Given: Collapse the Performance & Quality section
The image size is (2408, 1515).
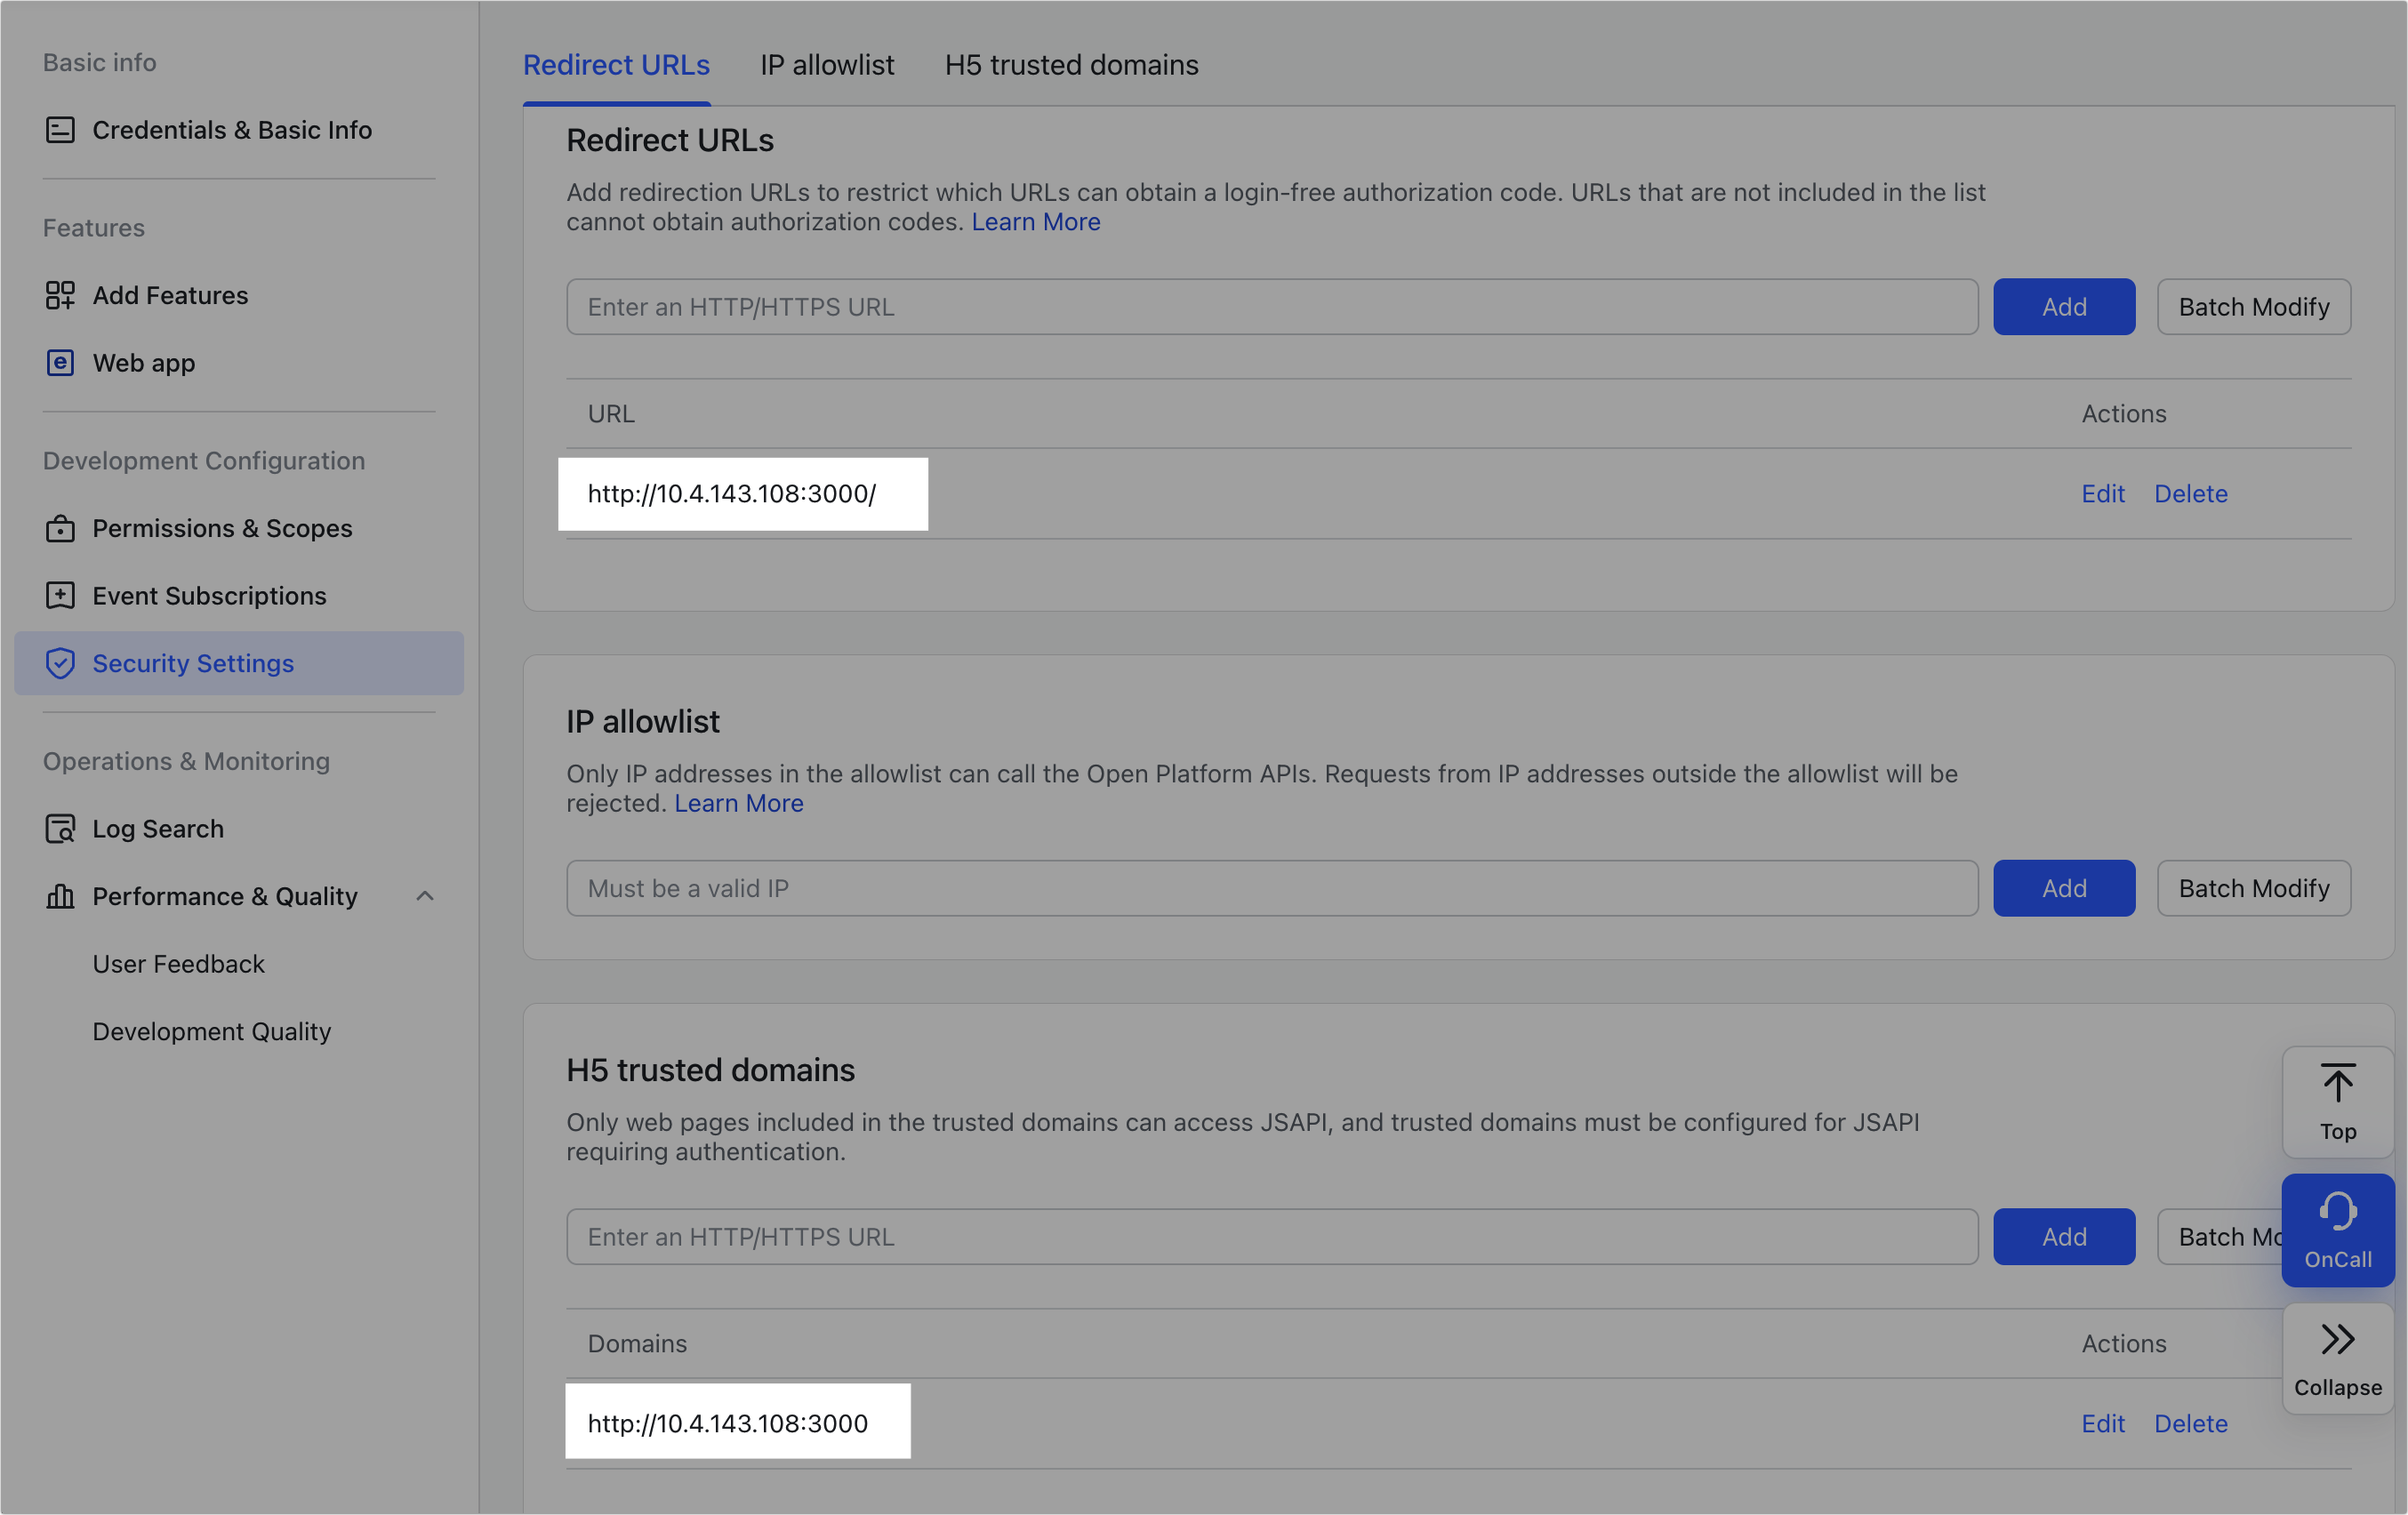Looking at the screenshot, I should [x=425, y=895].
